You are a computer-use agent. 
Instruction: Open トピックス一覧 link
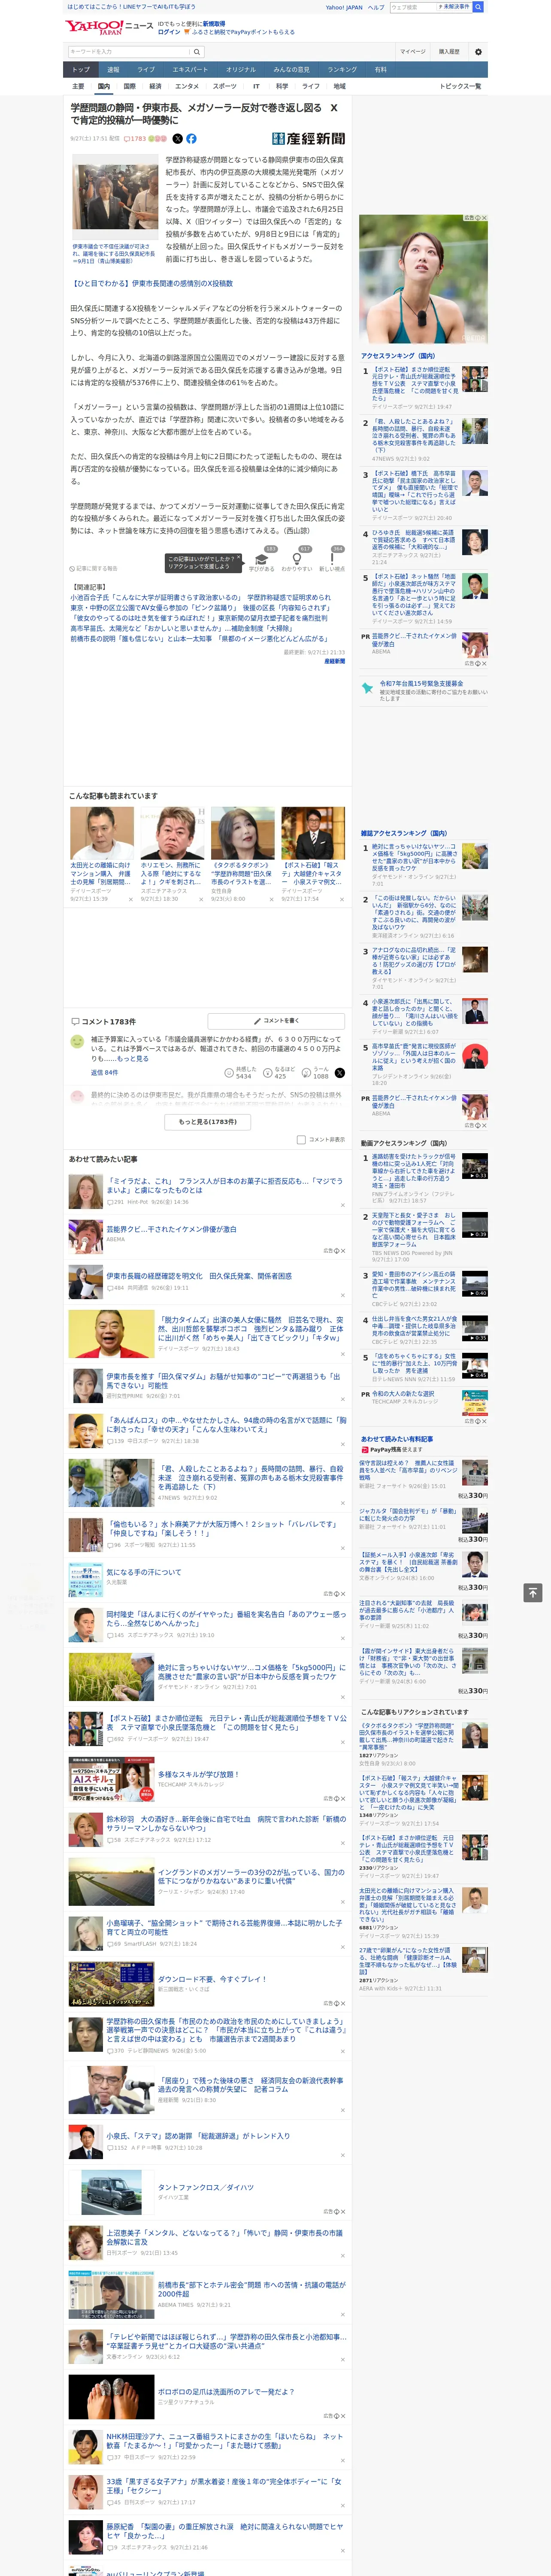coord(460,86)
